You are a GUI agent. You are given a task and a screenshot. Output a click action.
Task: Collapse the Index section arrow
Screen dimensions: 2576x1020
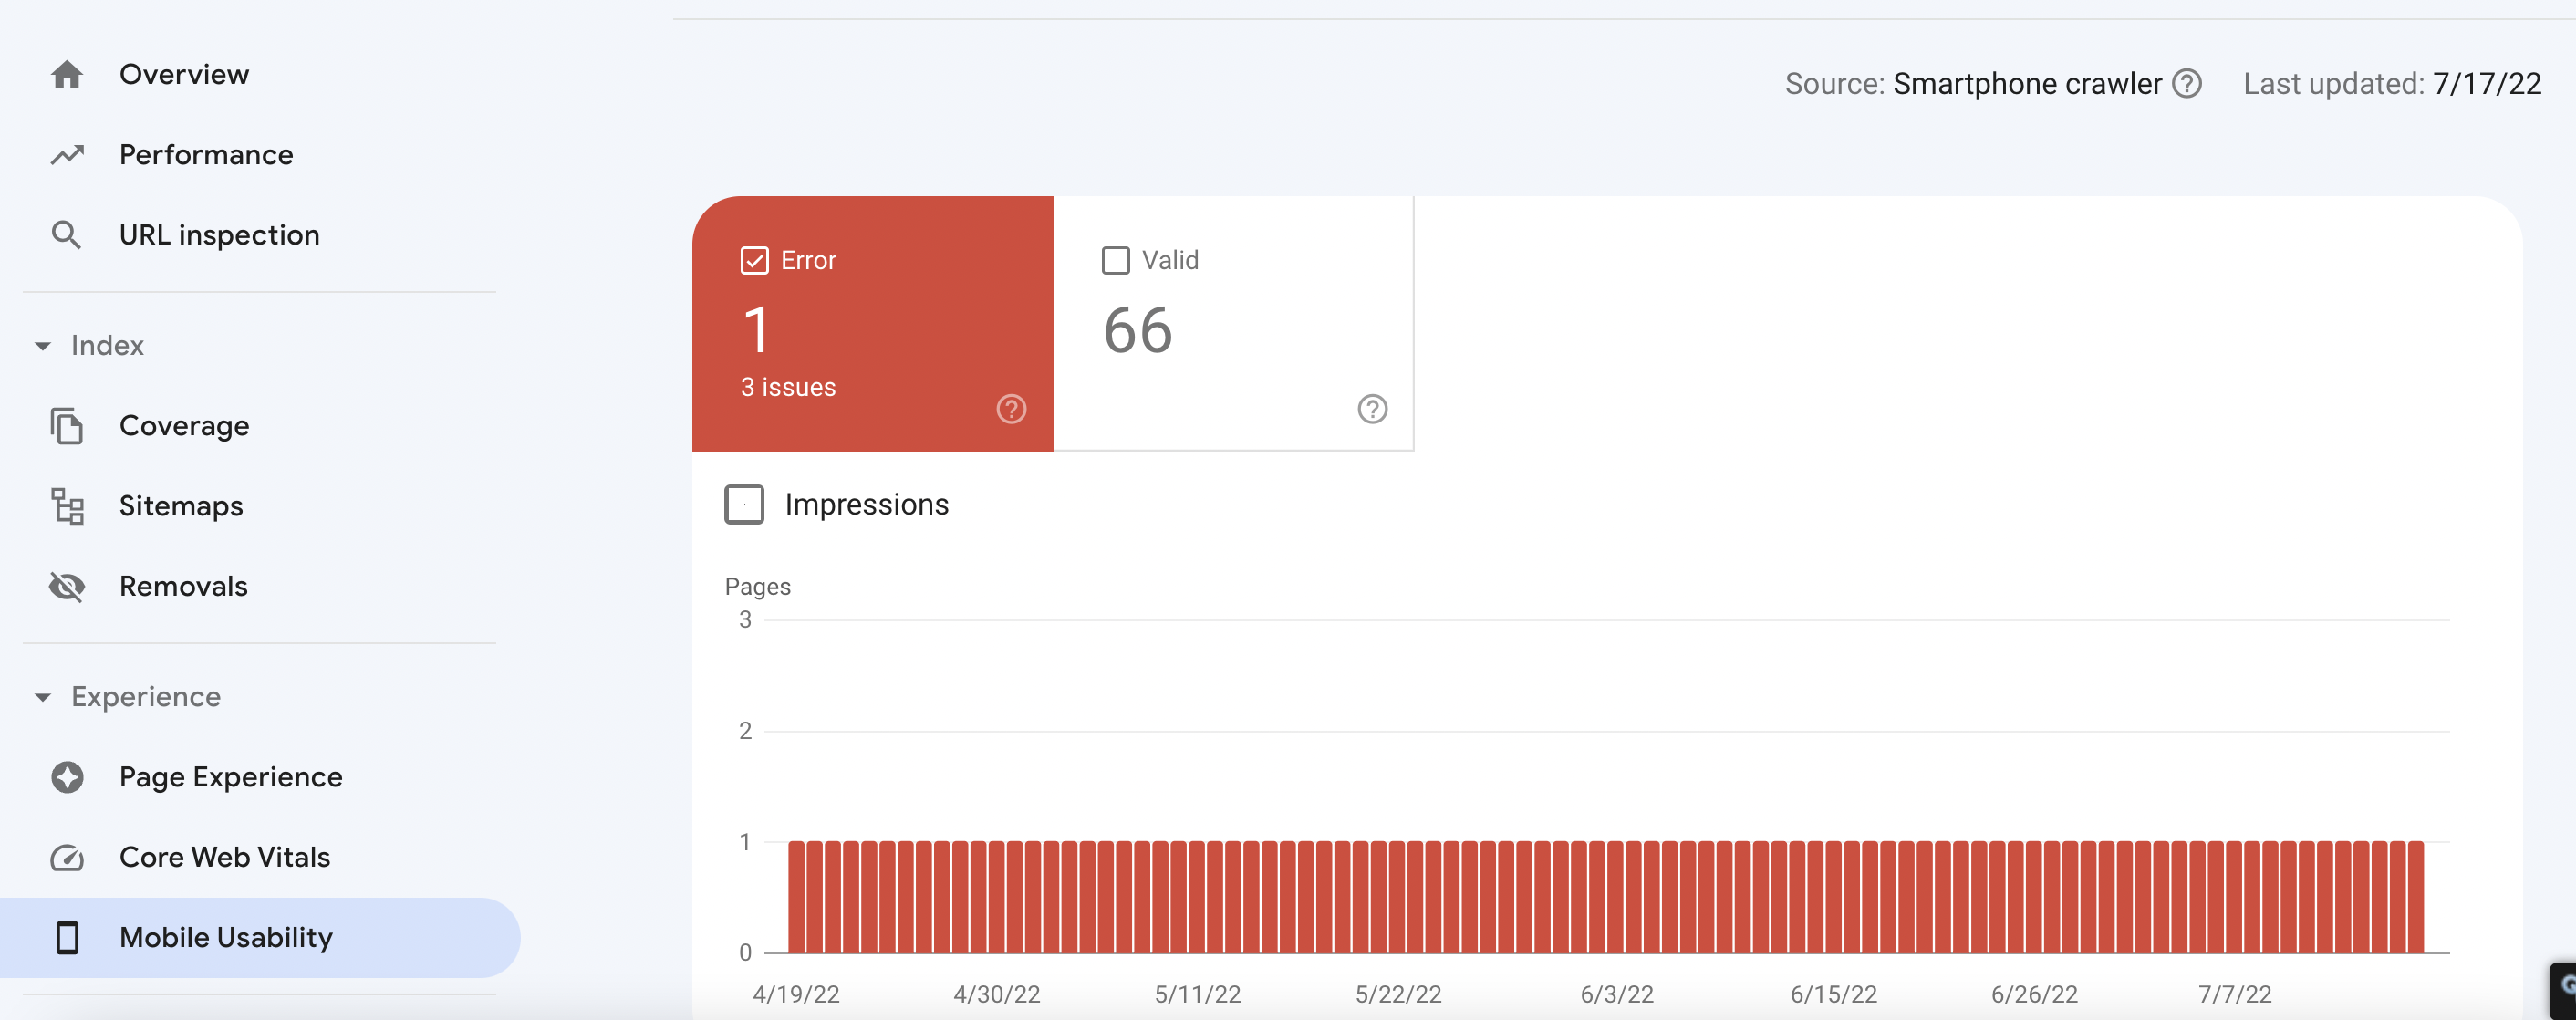[43, 346]
